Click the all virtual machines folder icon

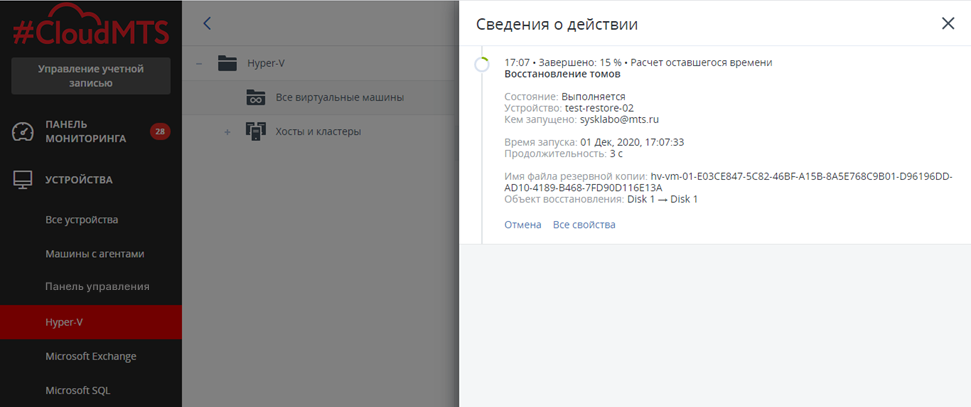point(256,97)
